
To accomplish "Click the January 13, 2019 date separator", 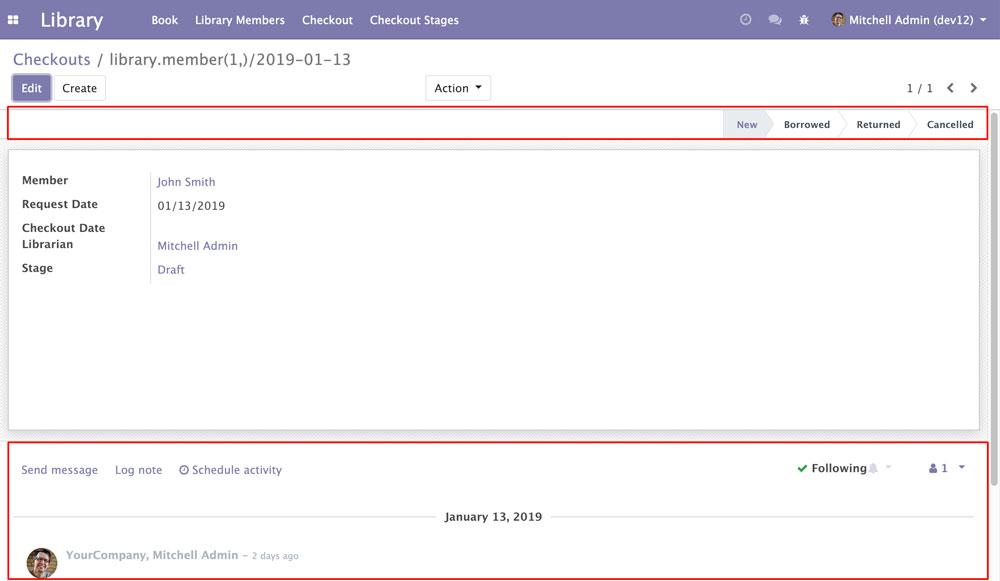I will coord(493,517).
